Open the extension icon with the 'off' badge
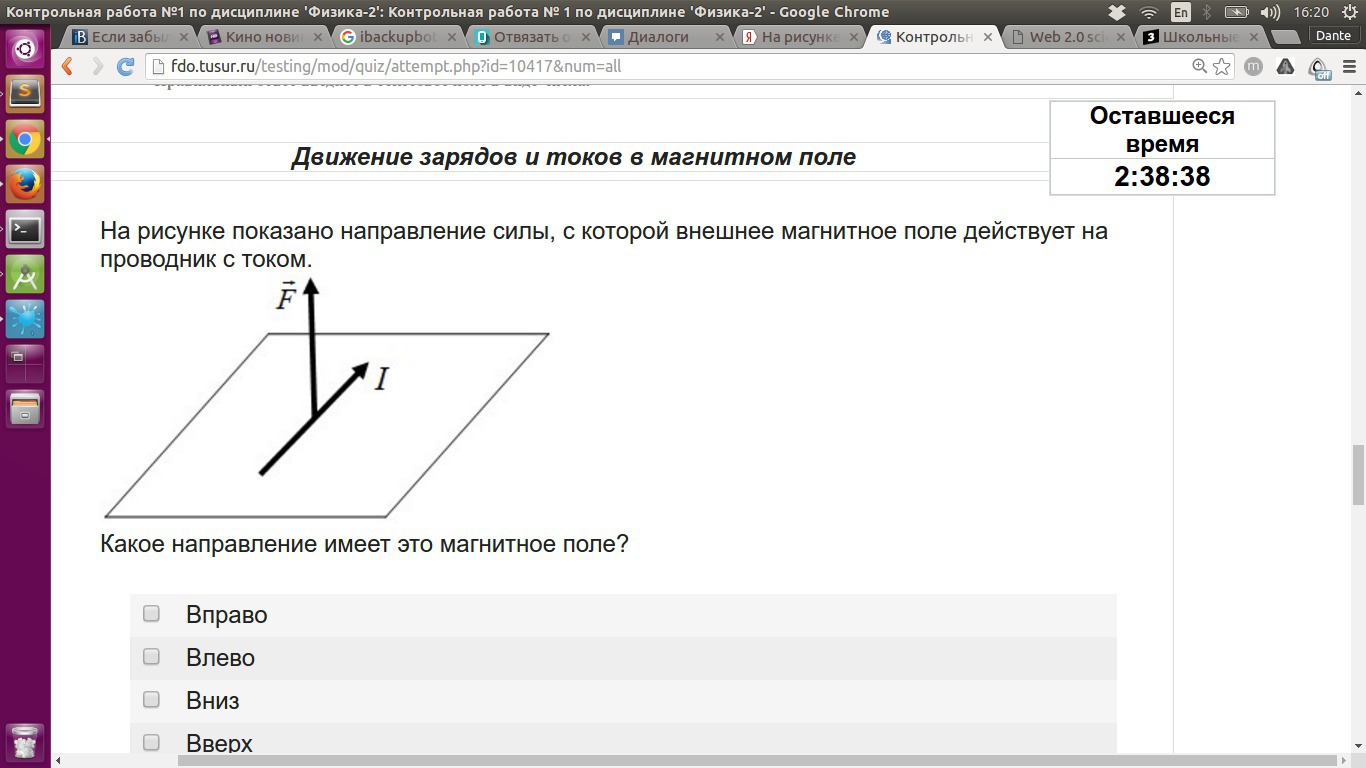The image size is (1366, 768). (x=1320, y=67)
